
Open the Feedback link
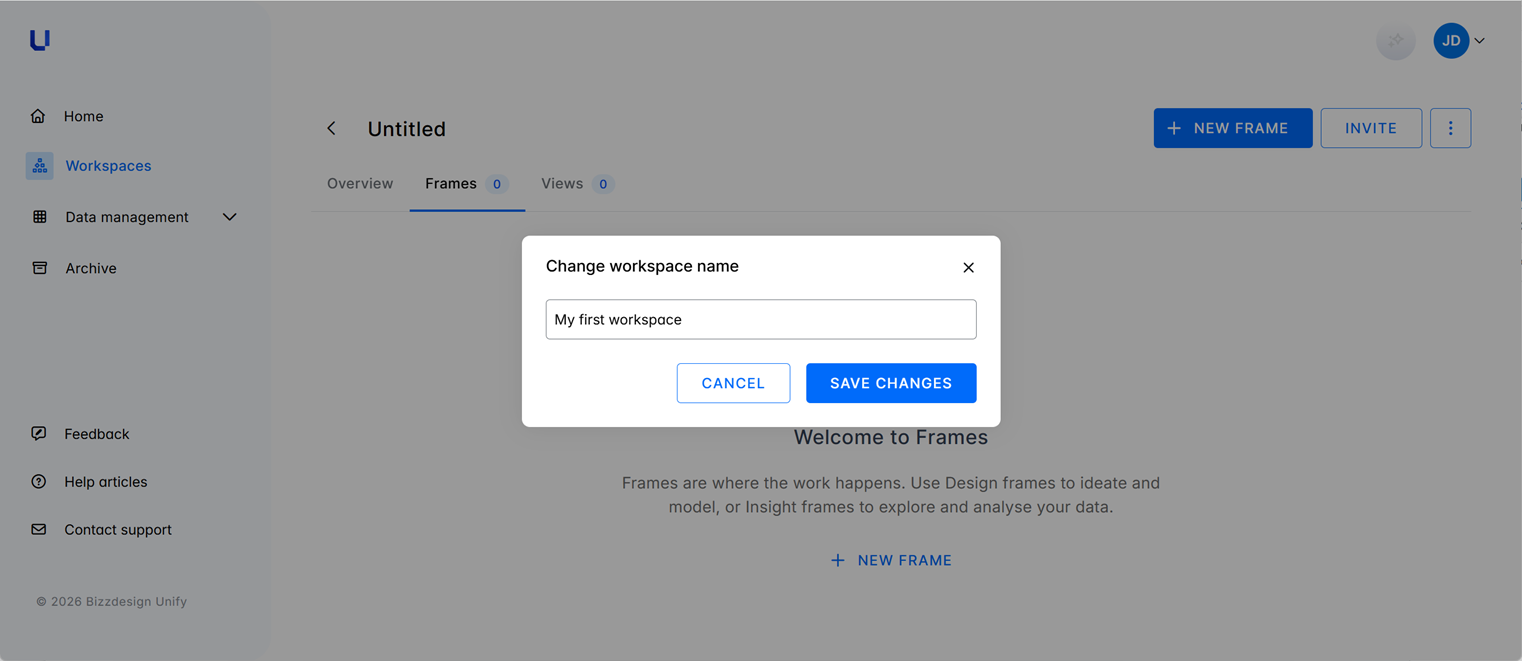[97, 434]
